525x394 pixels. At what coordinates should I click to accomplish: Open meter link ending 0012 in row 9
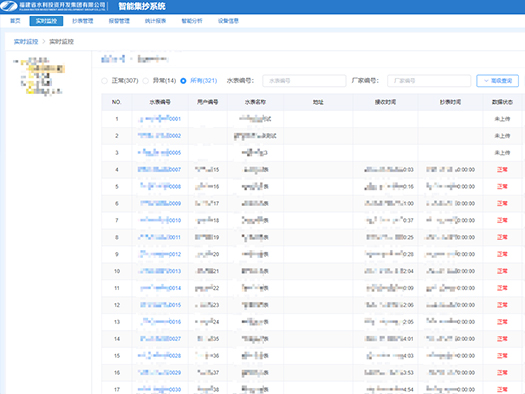coord(160,254)
